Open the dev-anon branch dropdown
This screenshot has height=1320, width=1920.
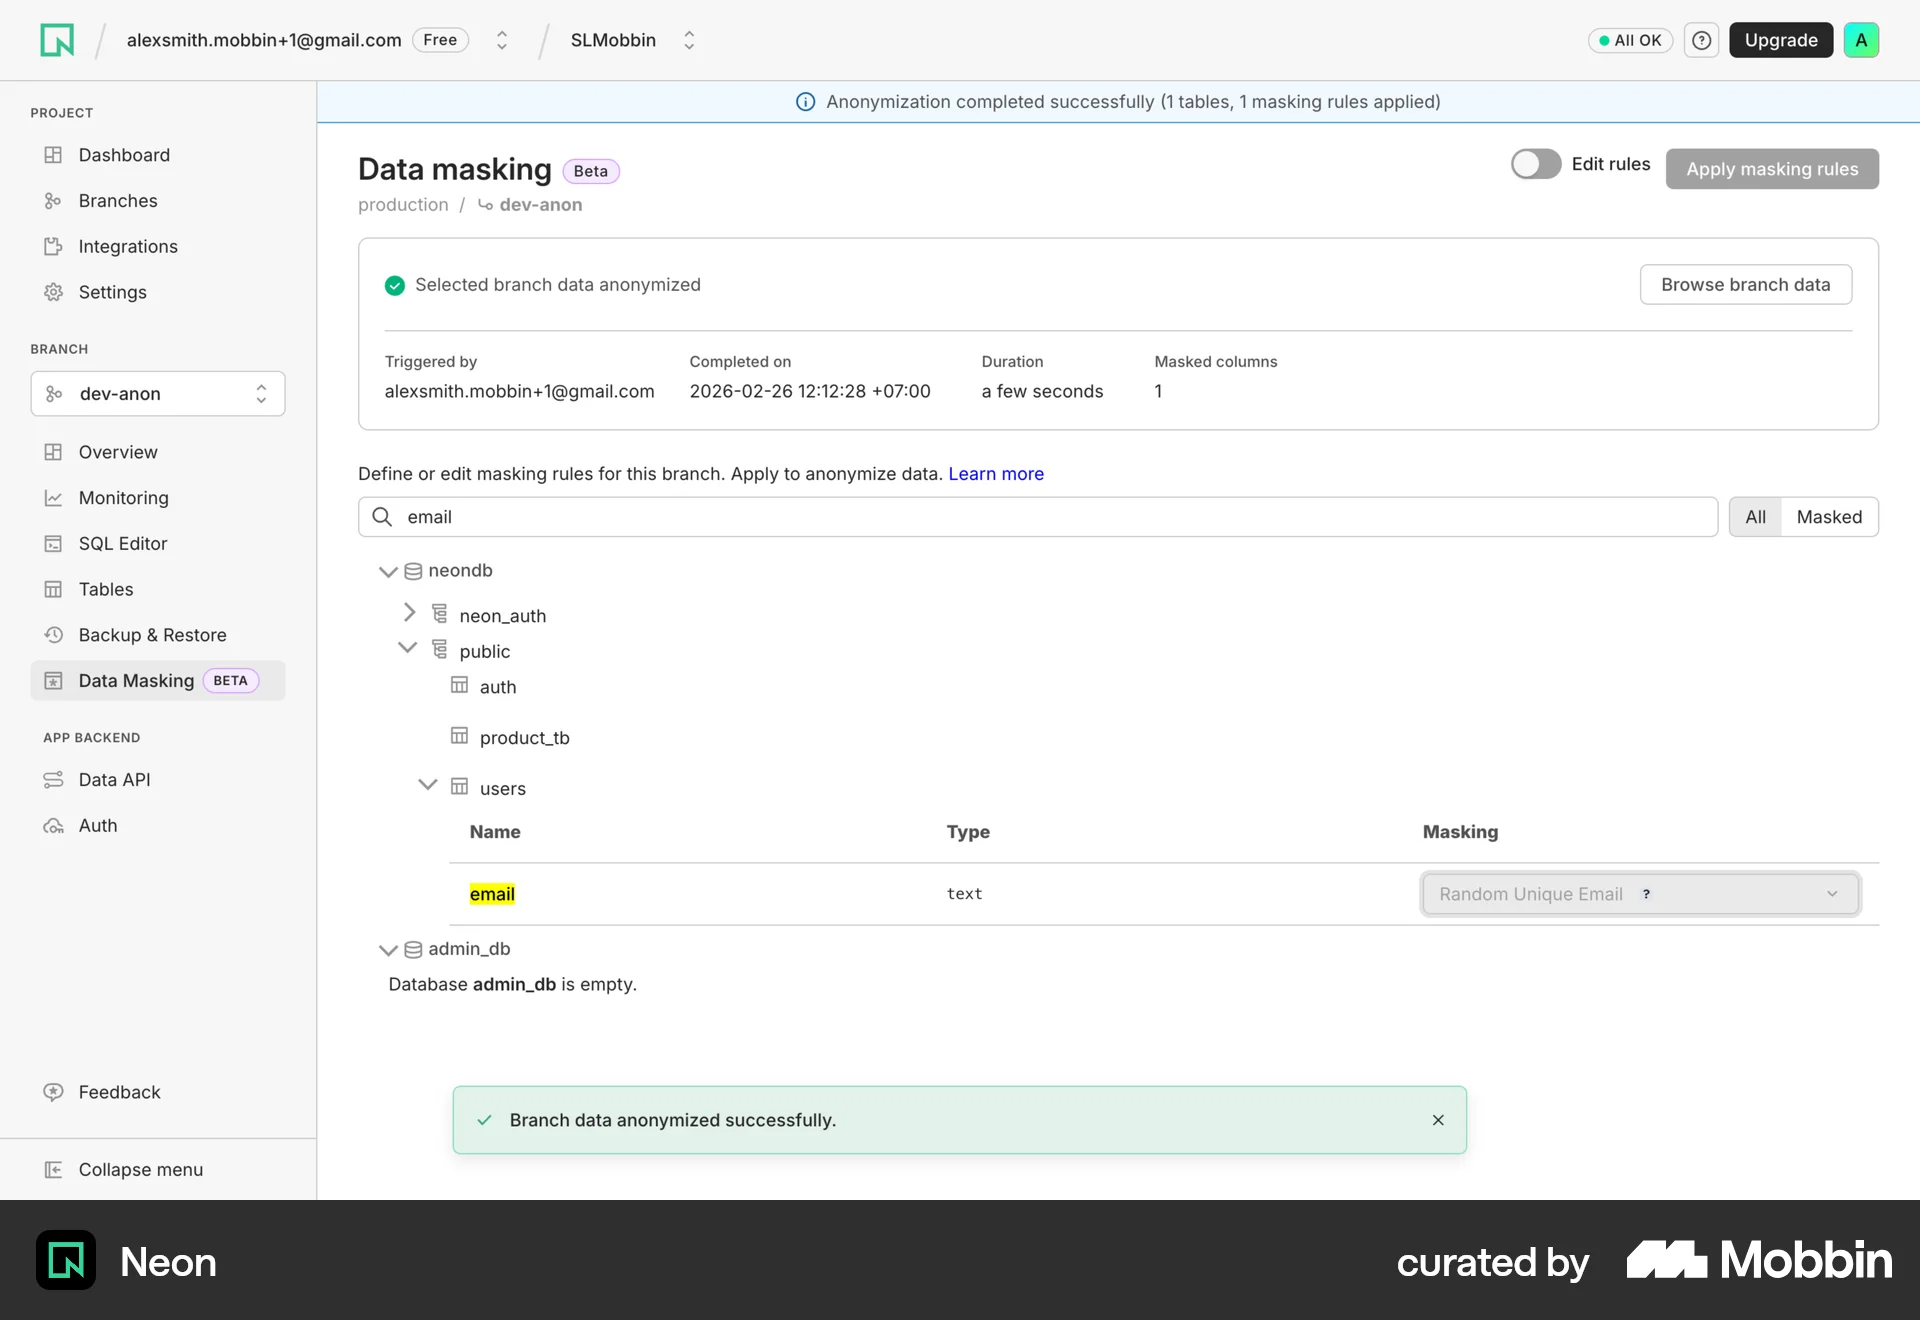tap(158, 394)
